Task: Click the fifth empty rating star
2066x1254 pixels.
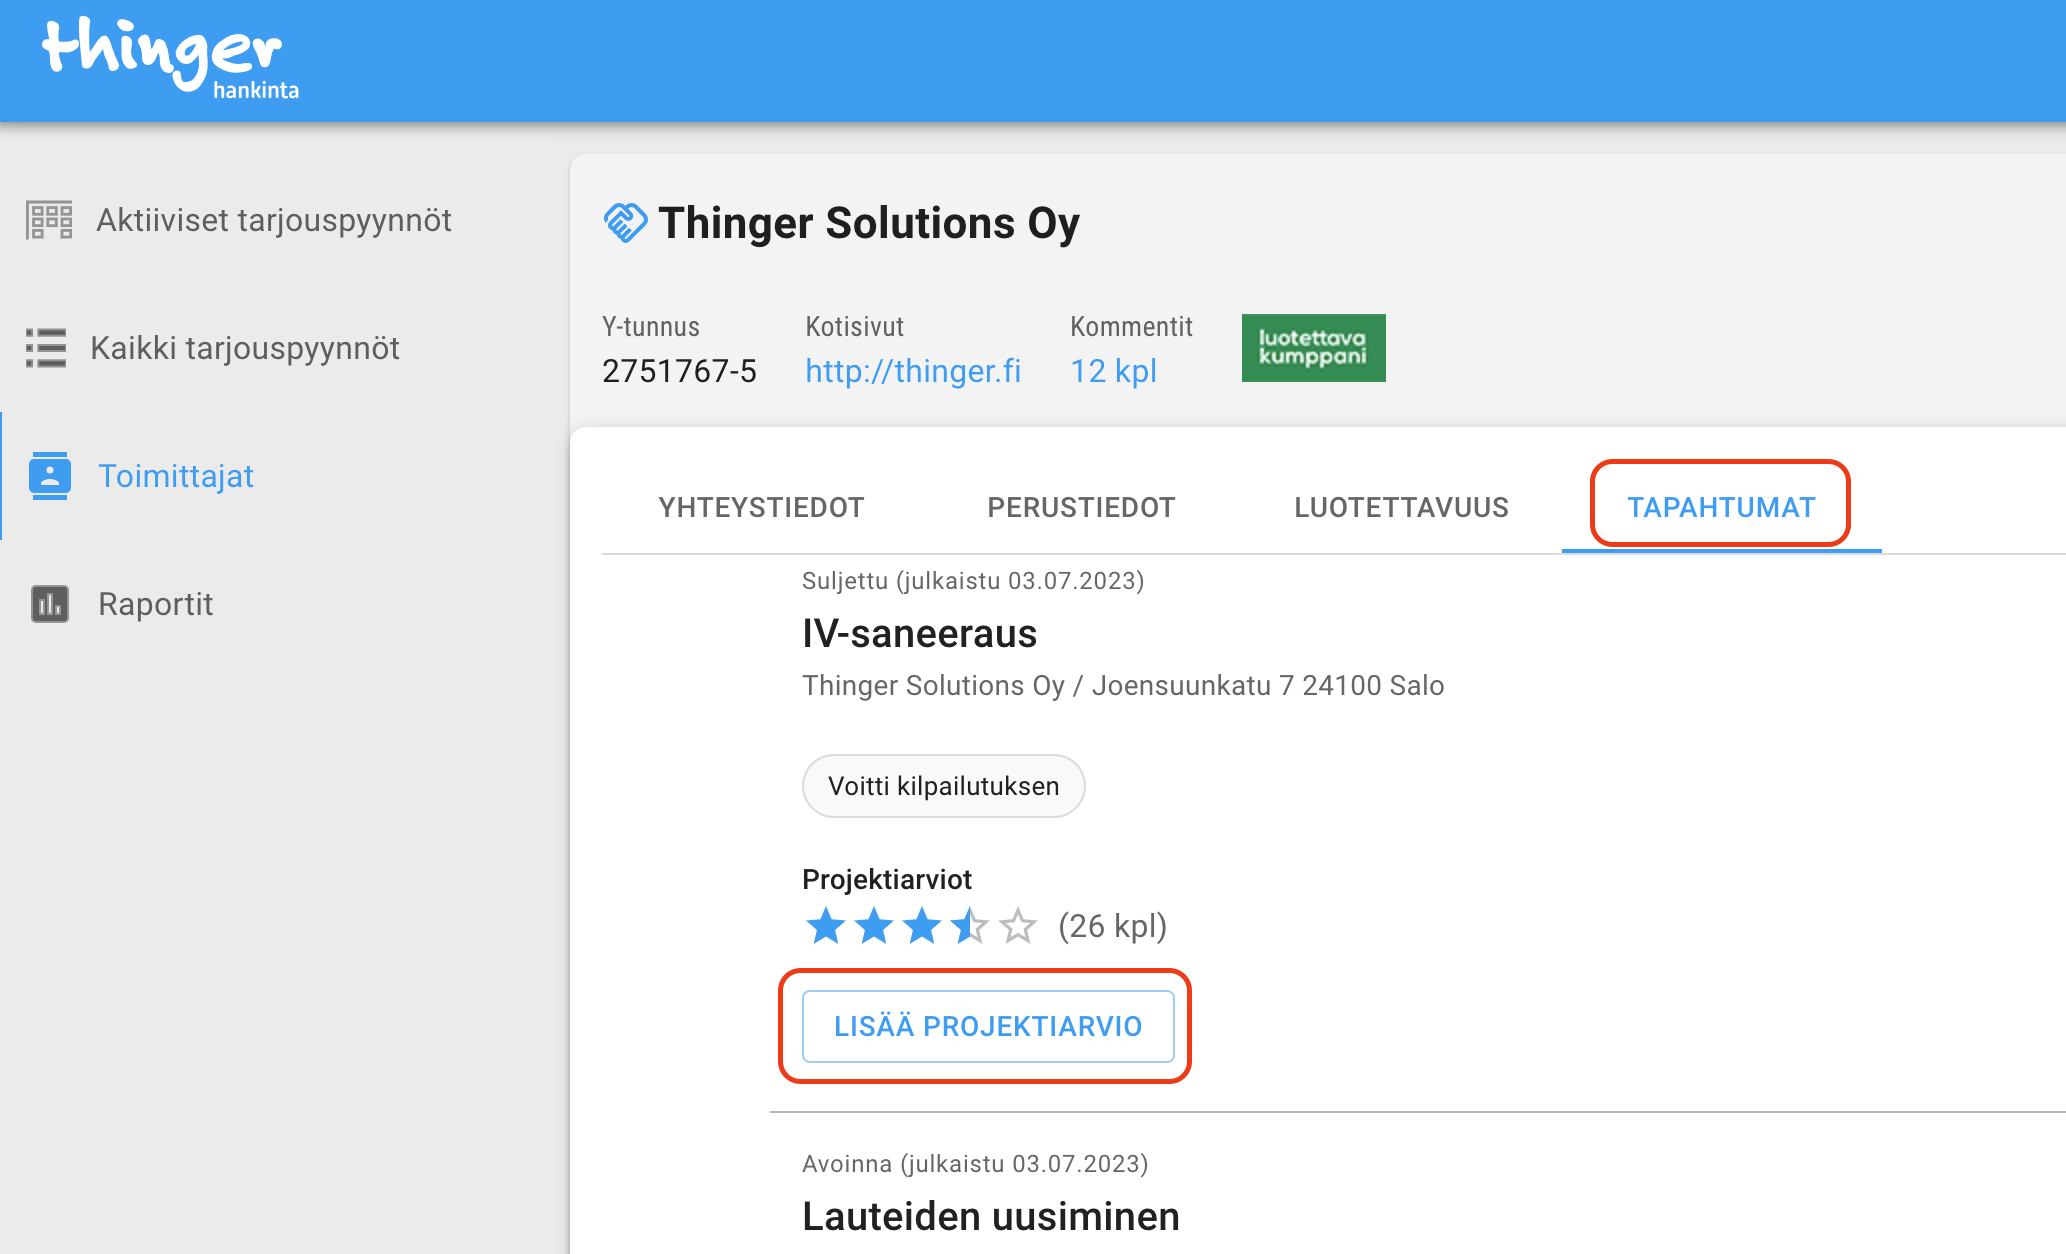Action: pyautogui.click(x=1018, y=926)
